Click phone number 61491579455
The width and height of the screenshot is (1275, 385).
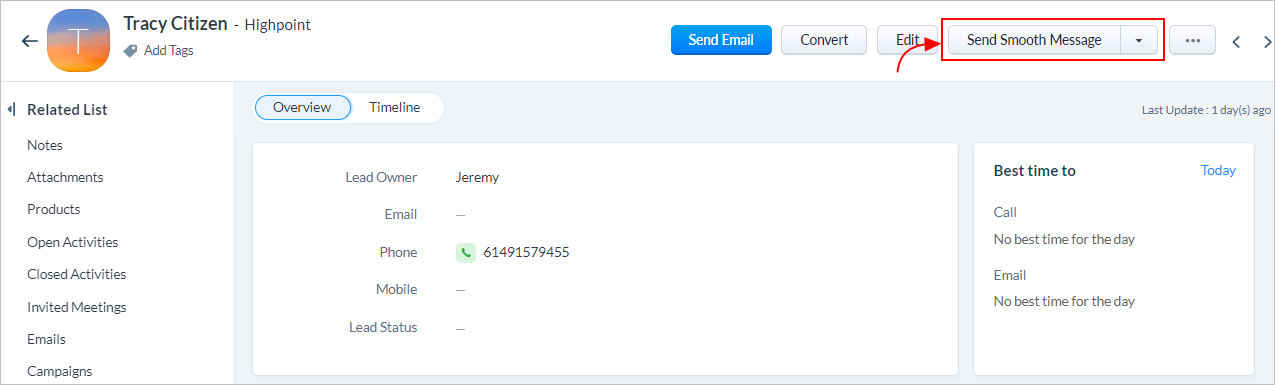[526, 252]
